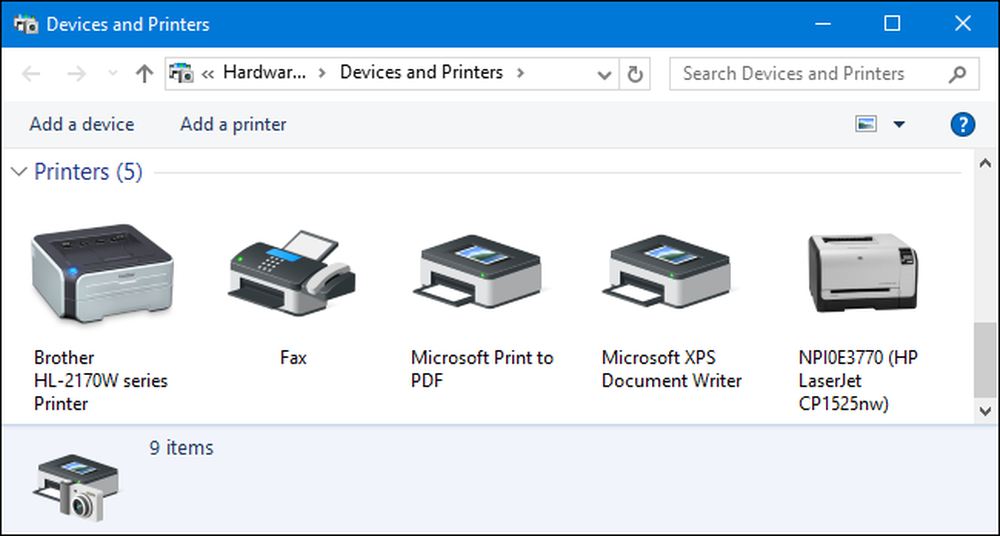Click the search magnifier icon
Screen dimensions: 1000x536
(x=957, y=74)
